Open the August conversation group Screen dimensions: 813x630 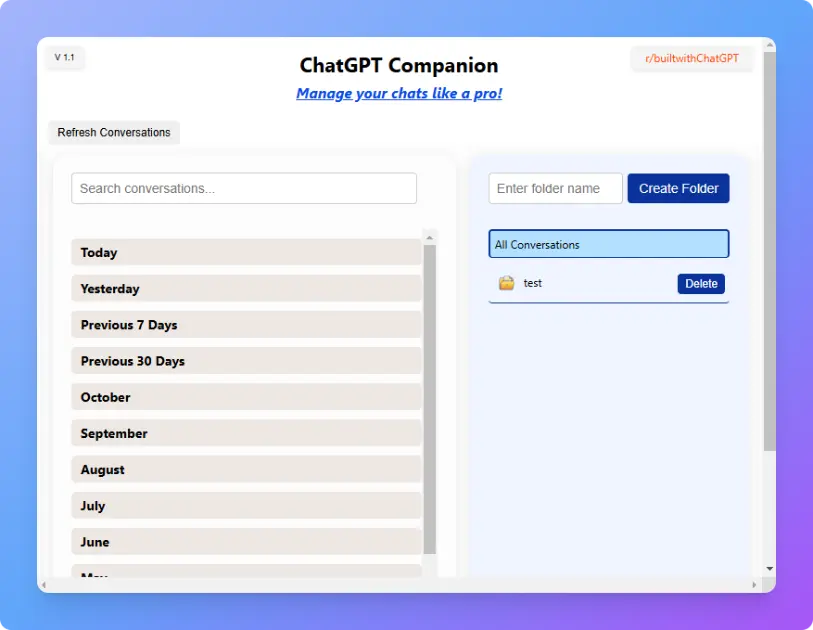click(x=246, y=470)
